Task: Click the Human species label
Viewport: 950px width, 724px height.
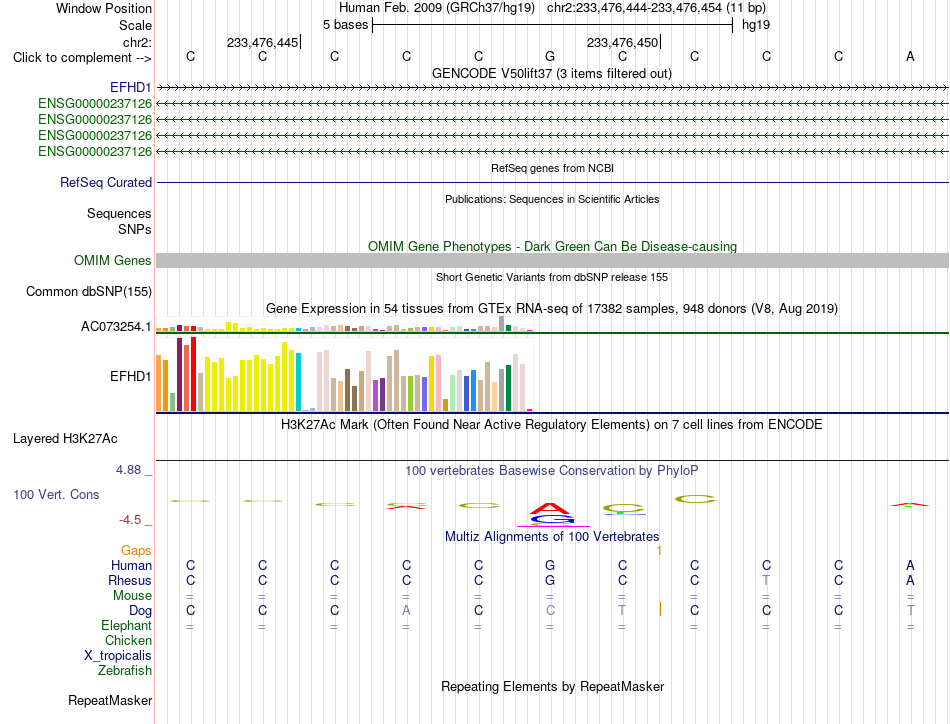Action: (x=131, y=565)
